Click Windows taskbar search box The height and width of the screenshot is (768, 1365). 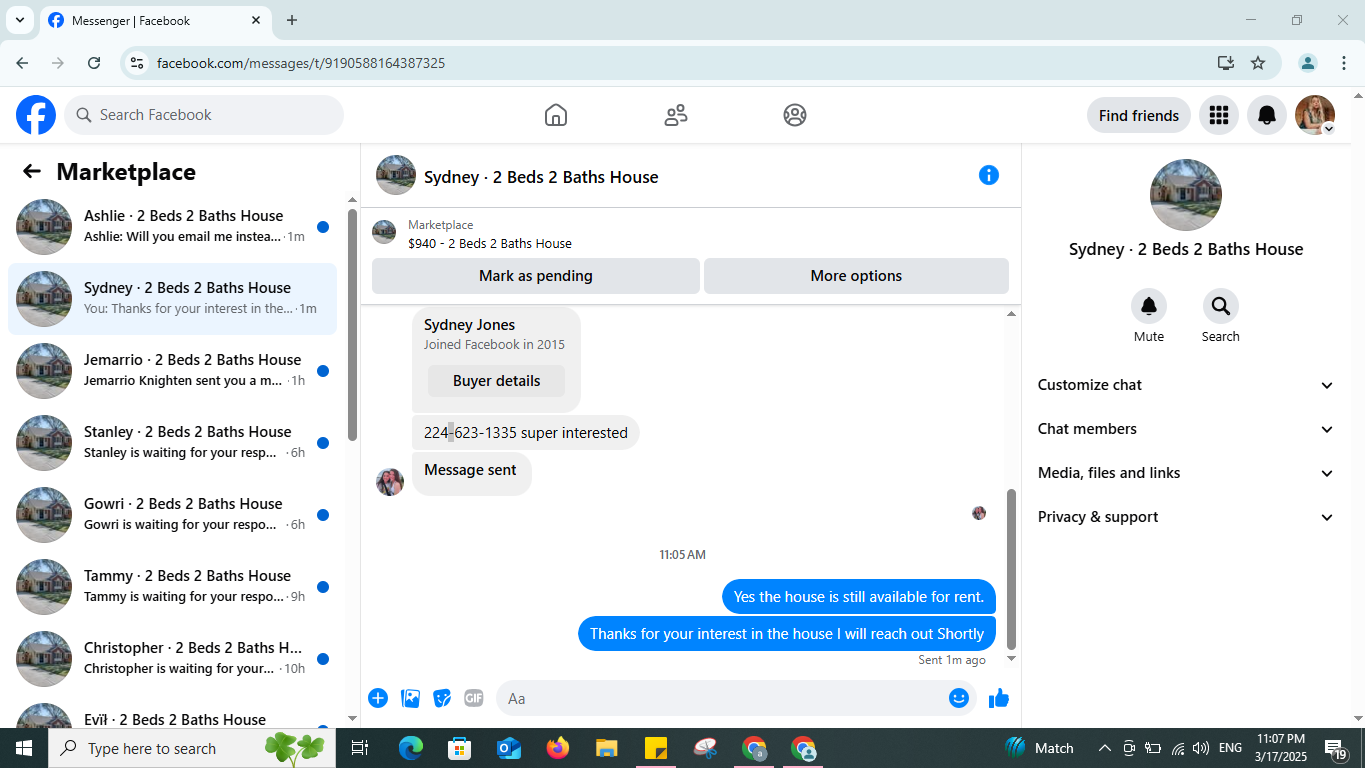(191, 748)
